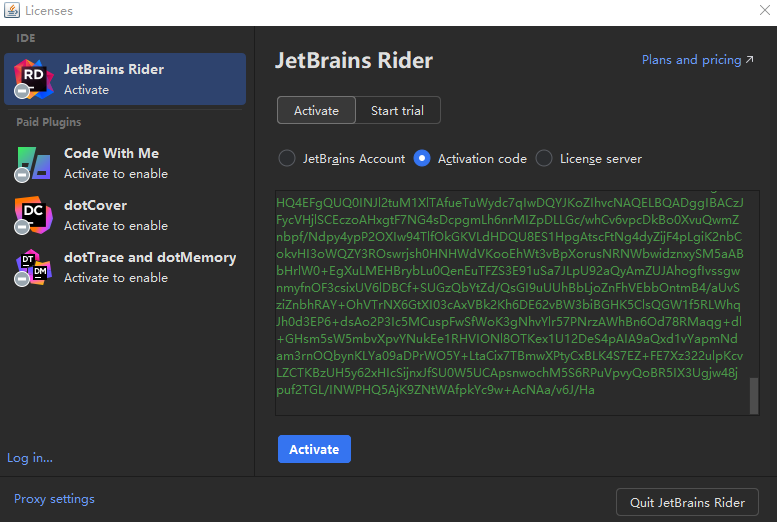Screen dimensions: 777x522
Task: Click code line starting with HQ4EFgQUQ0INJl2
Action: tap(510, 203)
